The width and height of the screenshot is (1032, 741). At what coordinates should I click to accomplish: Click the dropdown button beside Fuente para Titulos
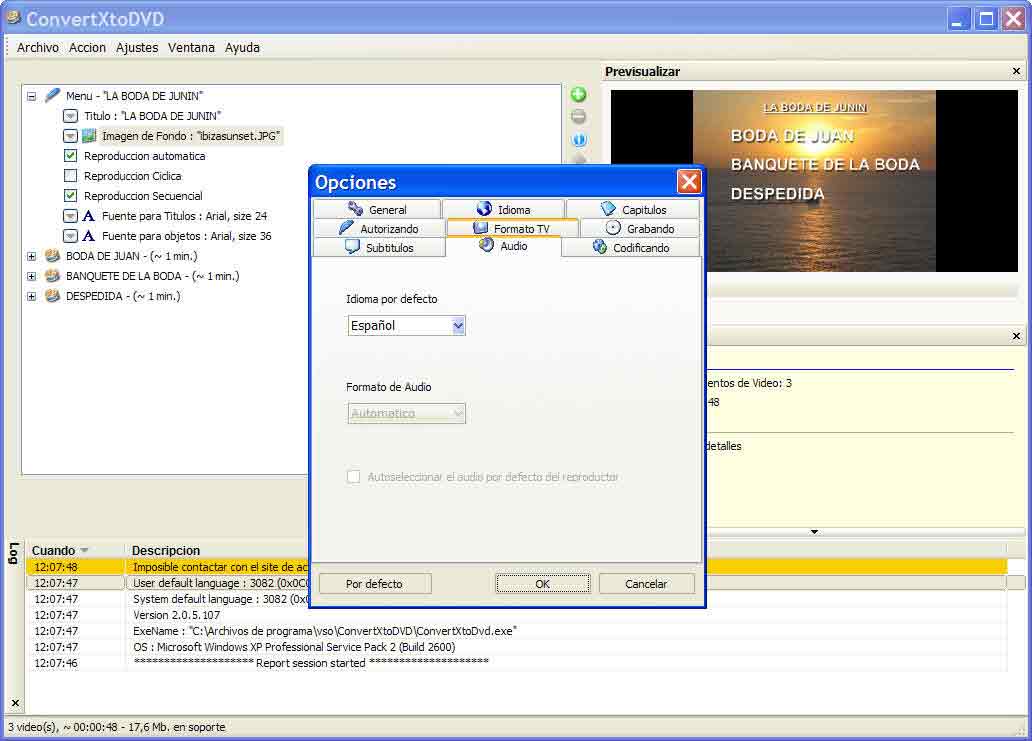click(70, 216)
